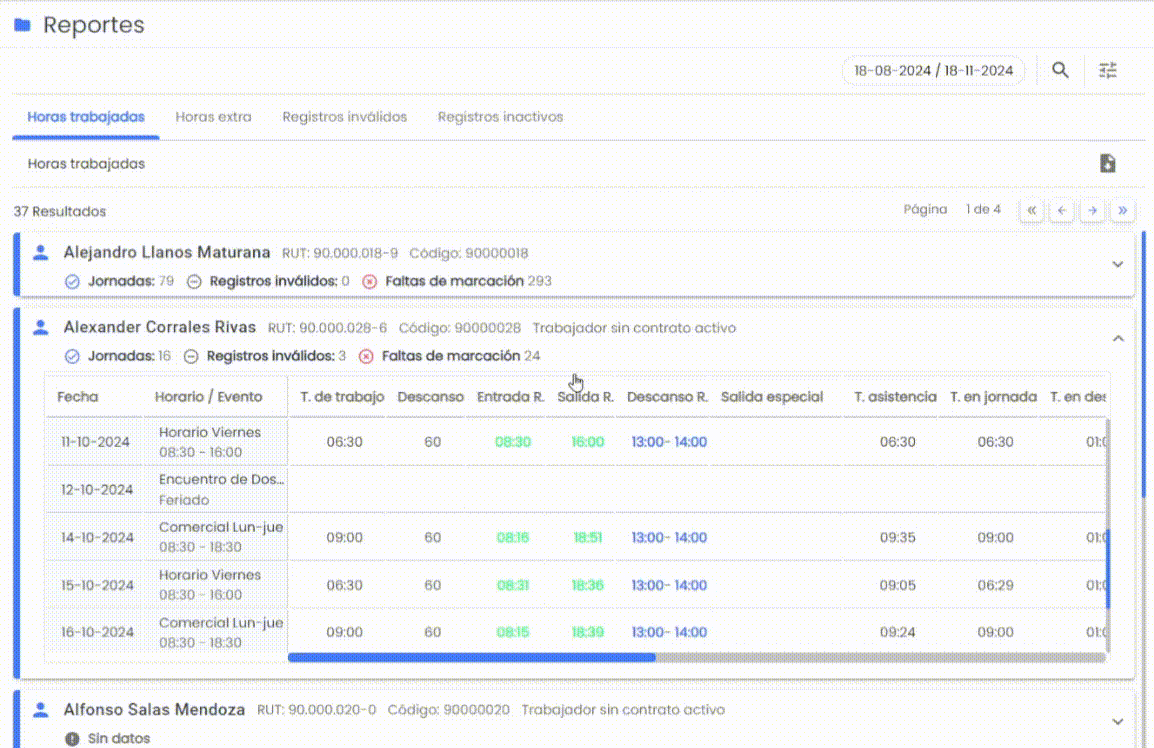
Task: Click the green entry time 08:31
Action: pyautogui.click(x=513, y=585)
